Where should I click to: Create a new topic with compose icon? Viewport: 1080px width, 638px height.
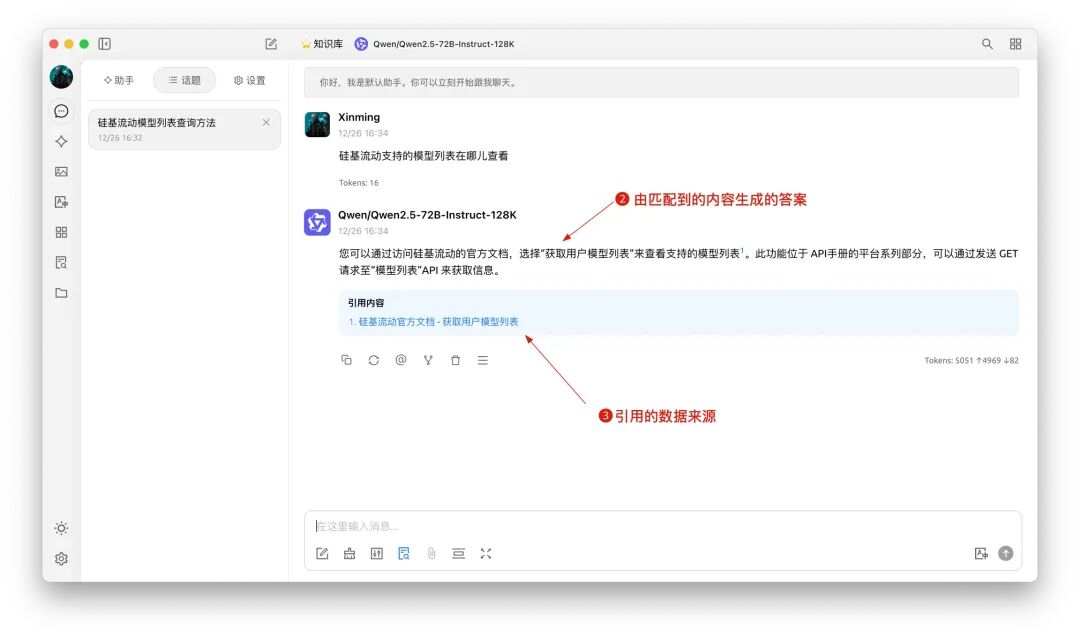point(271,44)
